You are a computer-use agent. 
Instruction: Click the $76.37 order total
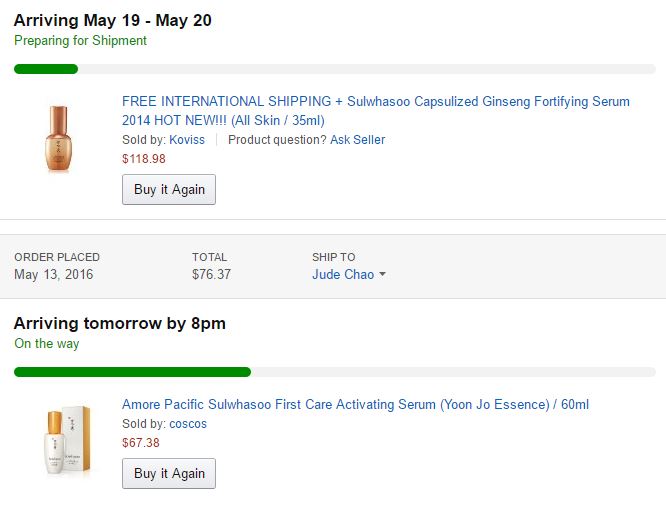[211, 274]
